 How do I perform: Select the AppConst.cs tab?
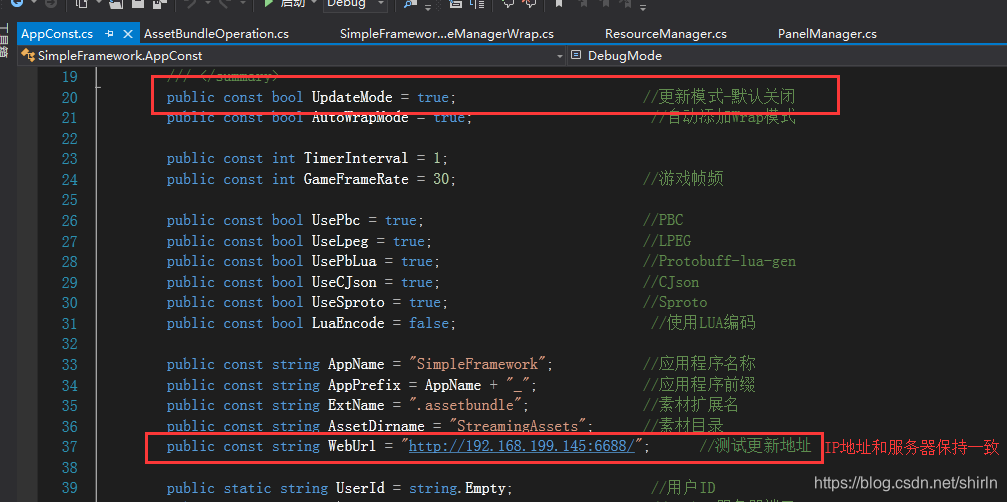(57, 34)
